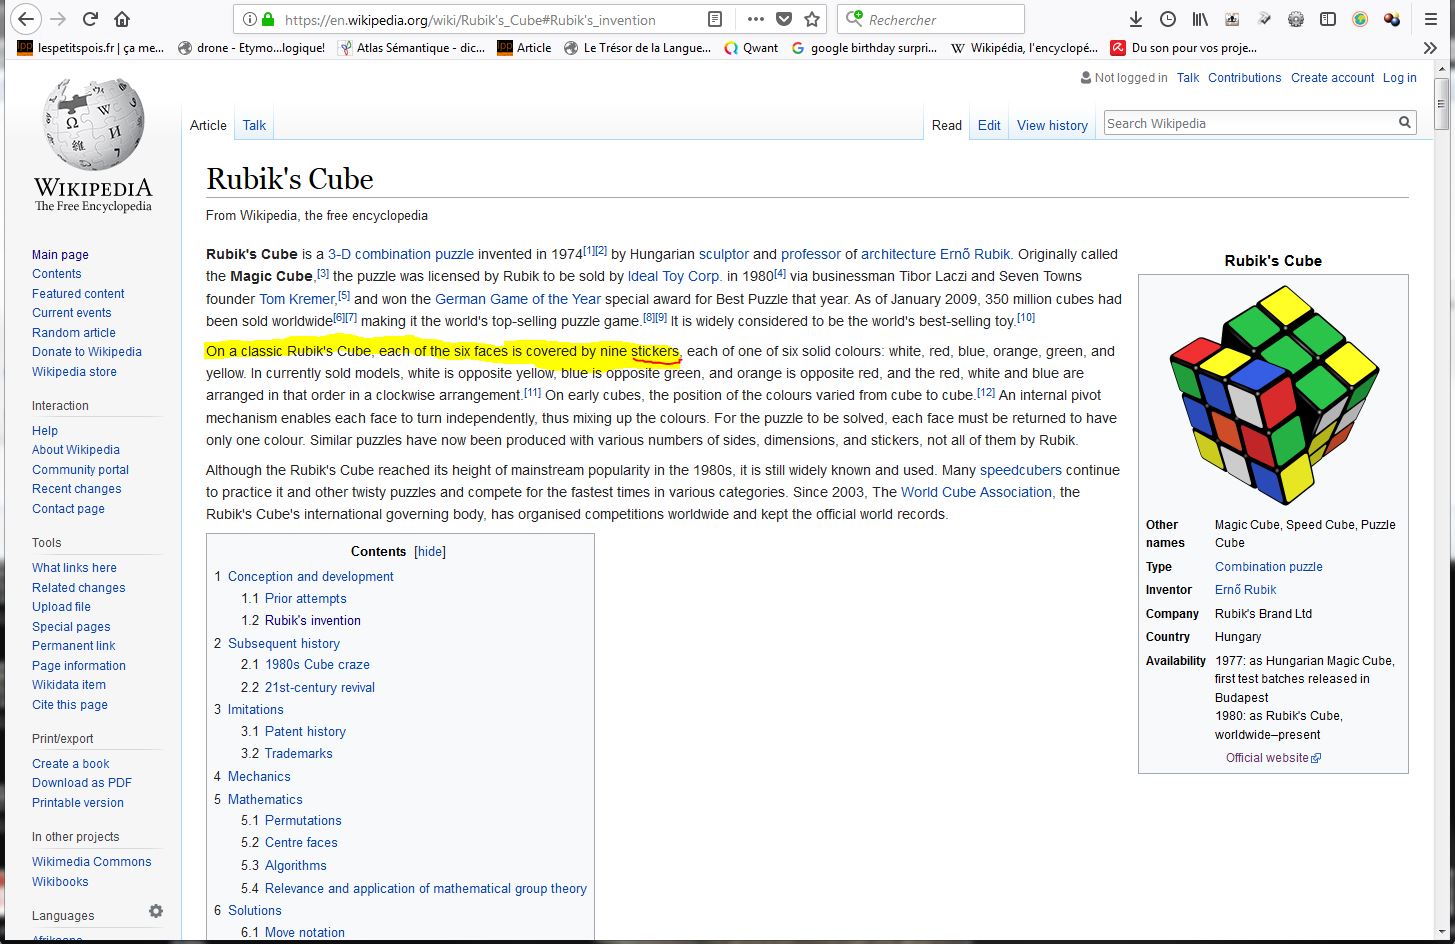The height and width of the screenshot is (944, 1455).
Task: Reload the current page
Action: [x=90, y=19]
